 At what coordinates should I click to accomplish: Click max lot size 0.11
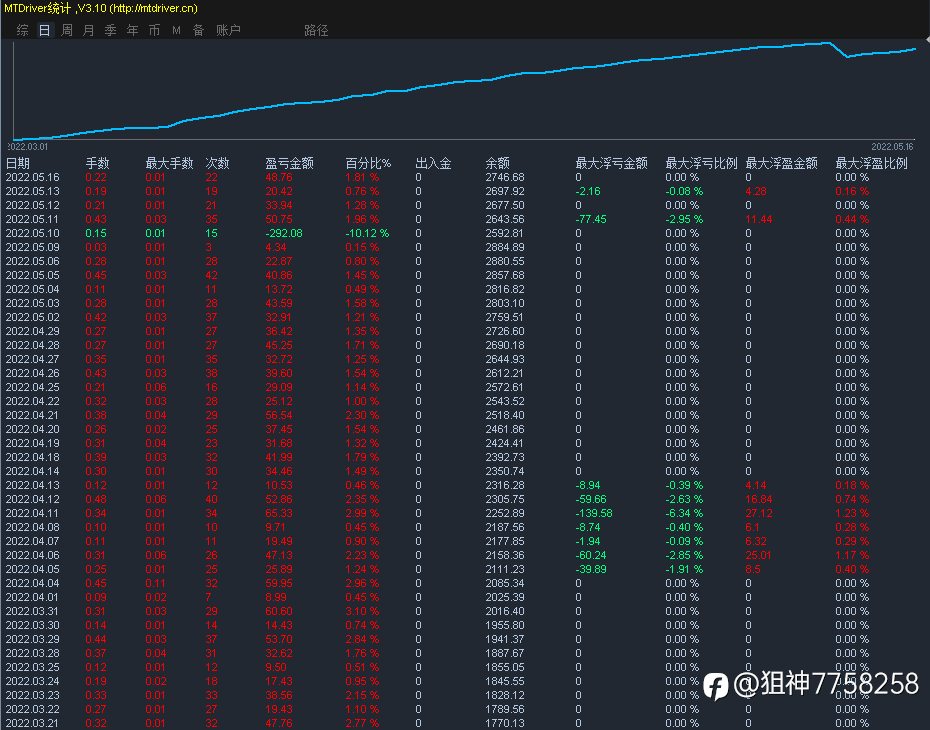coord(155,584)
